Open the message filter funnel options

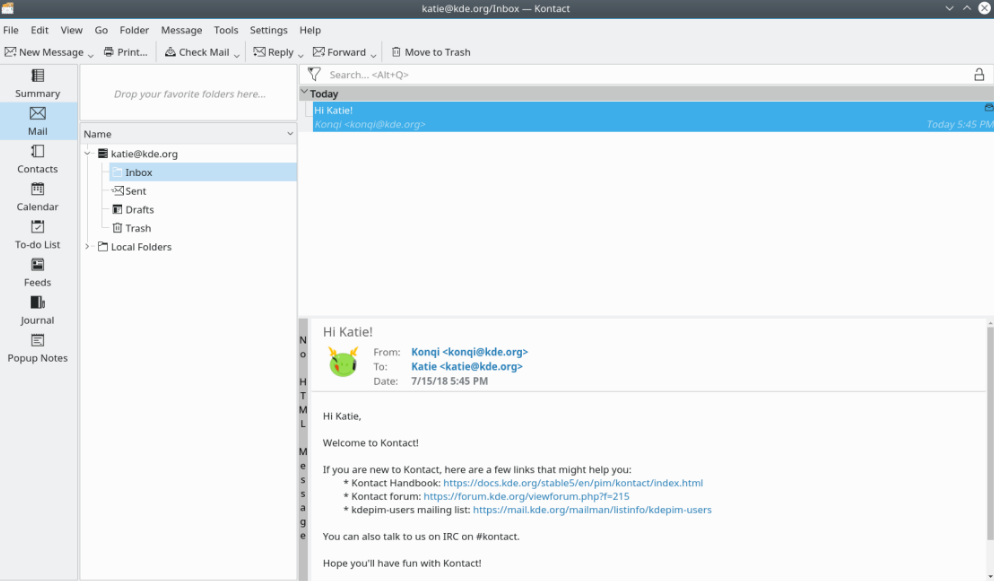tap(314, 74)
